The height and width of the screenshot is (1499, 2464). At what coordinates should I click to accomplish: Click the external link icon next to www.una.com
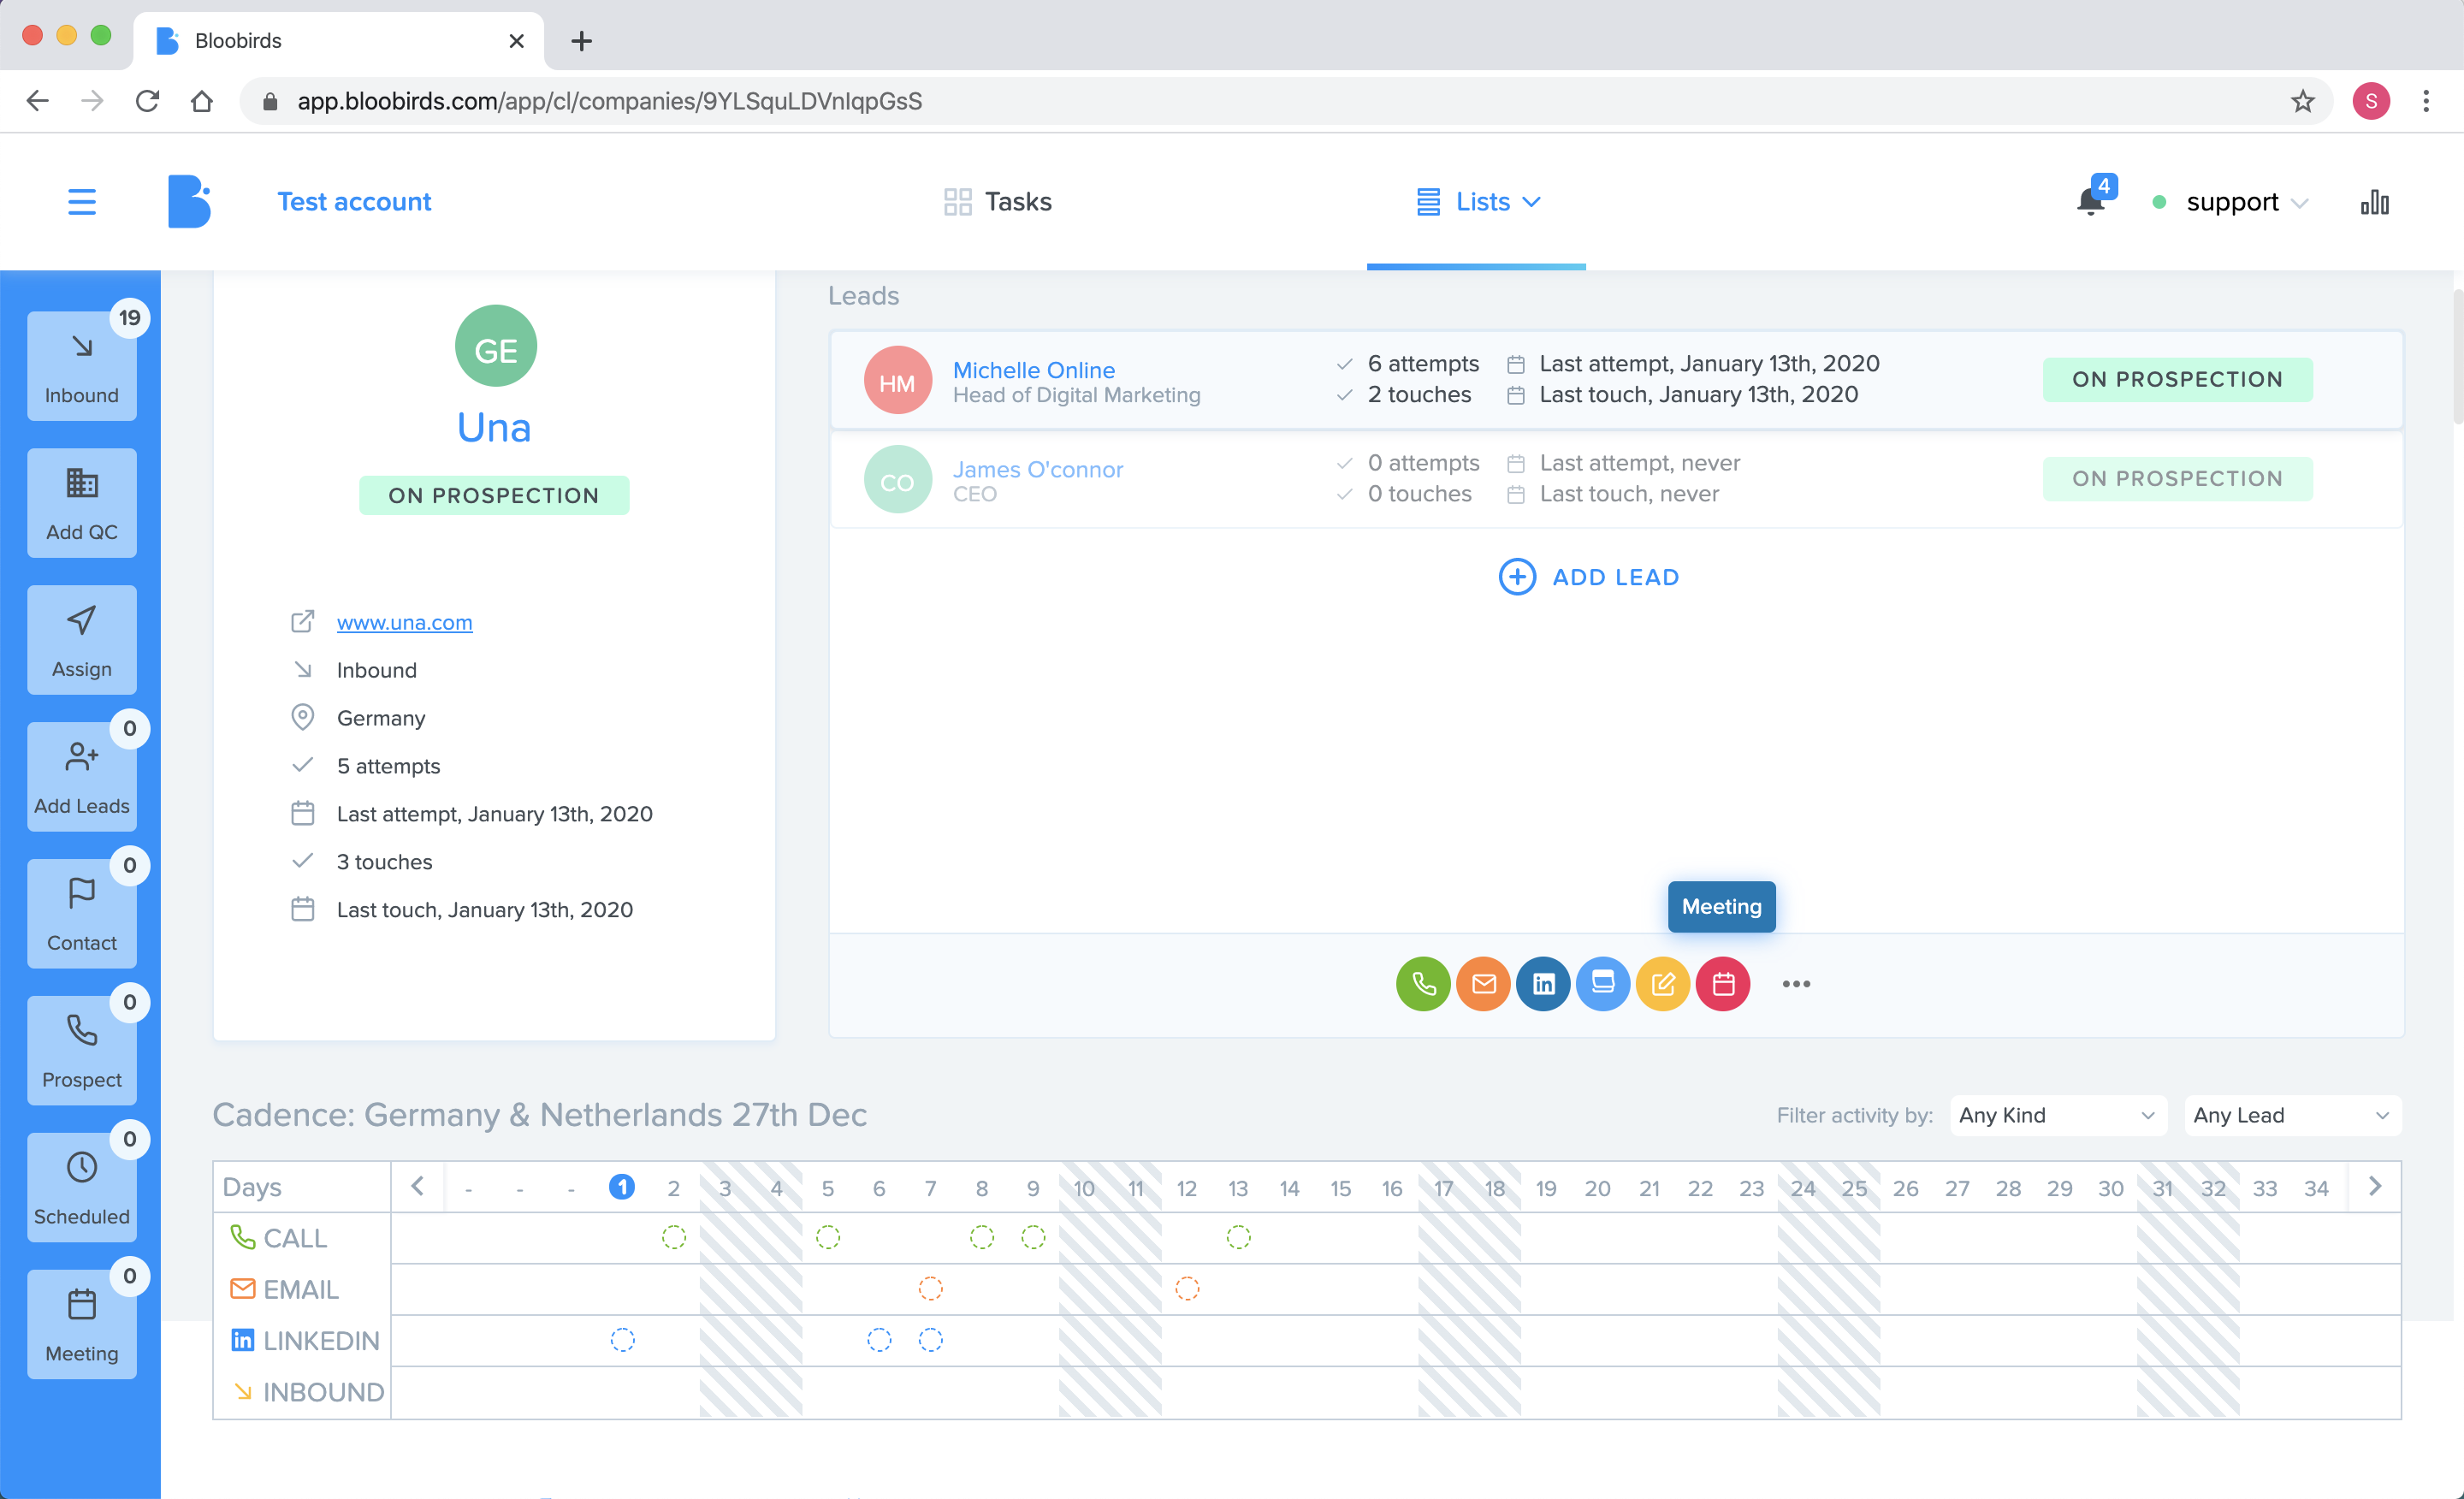click(x=302, y=622)
